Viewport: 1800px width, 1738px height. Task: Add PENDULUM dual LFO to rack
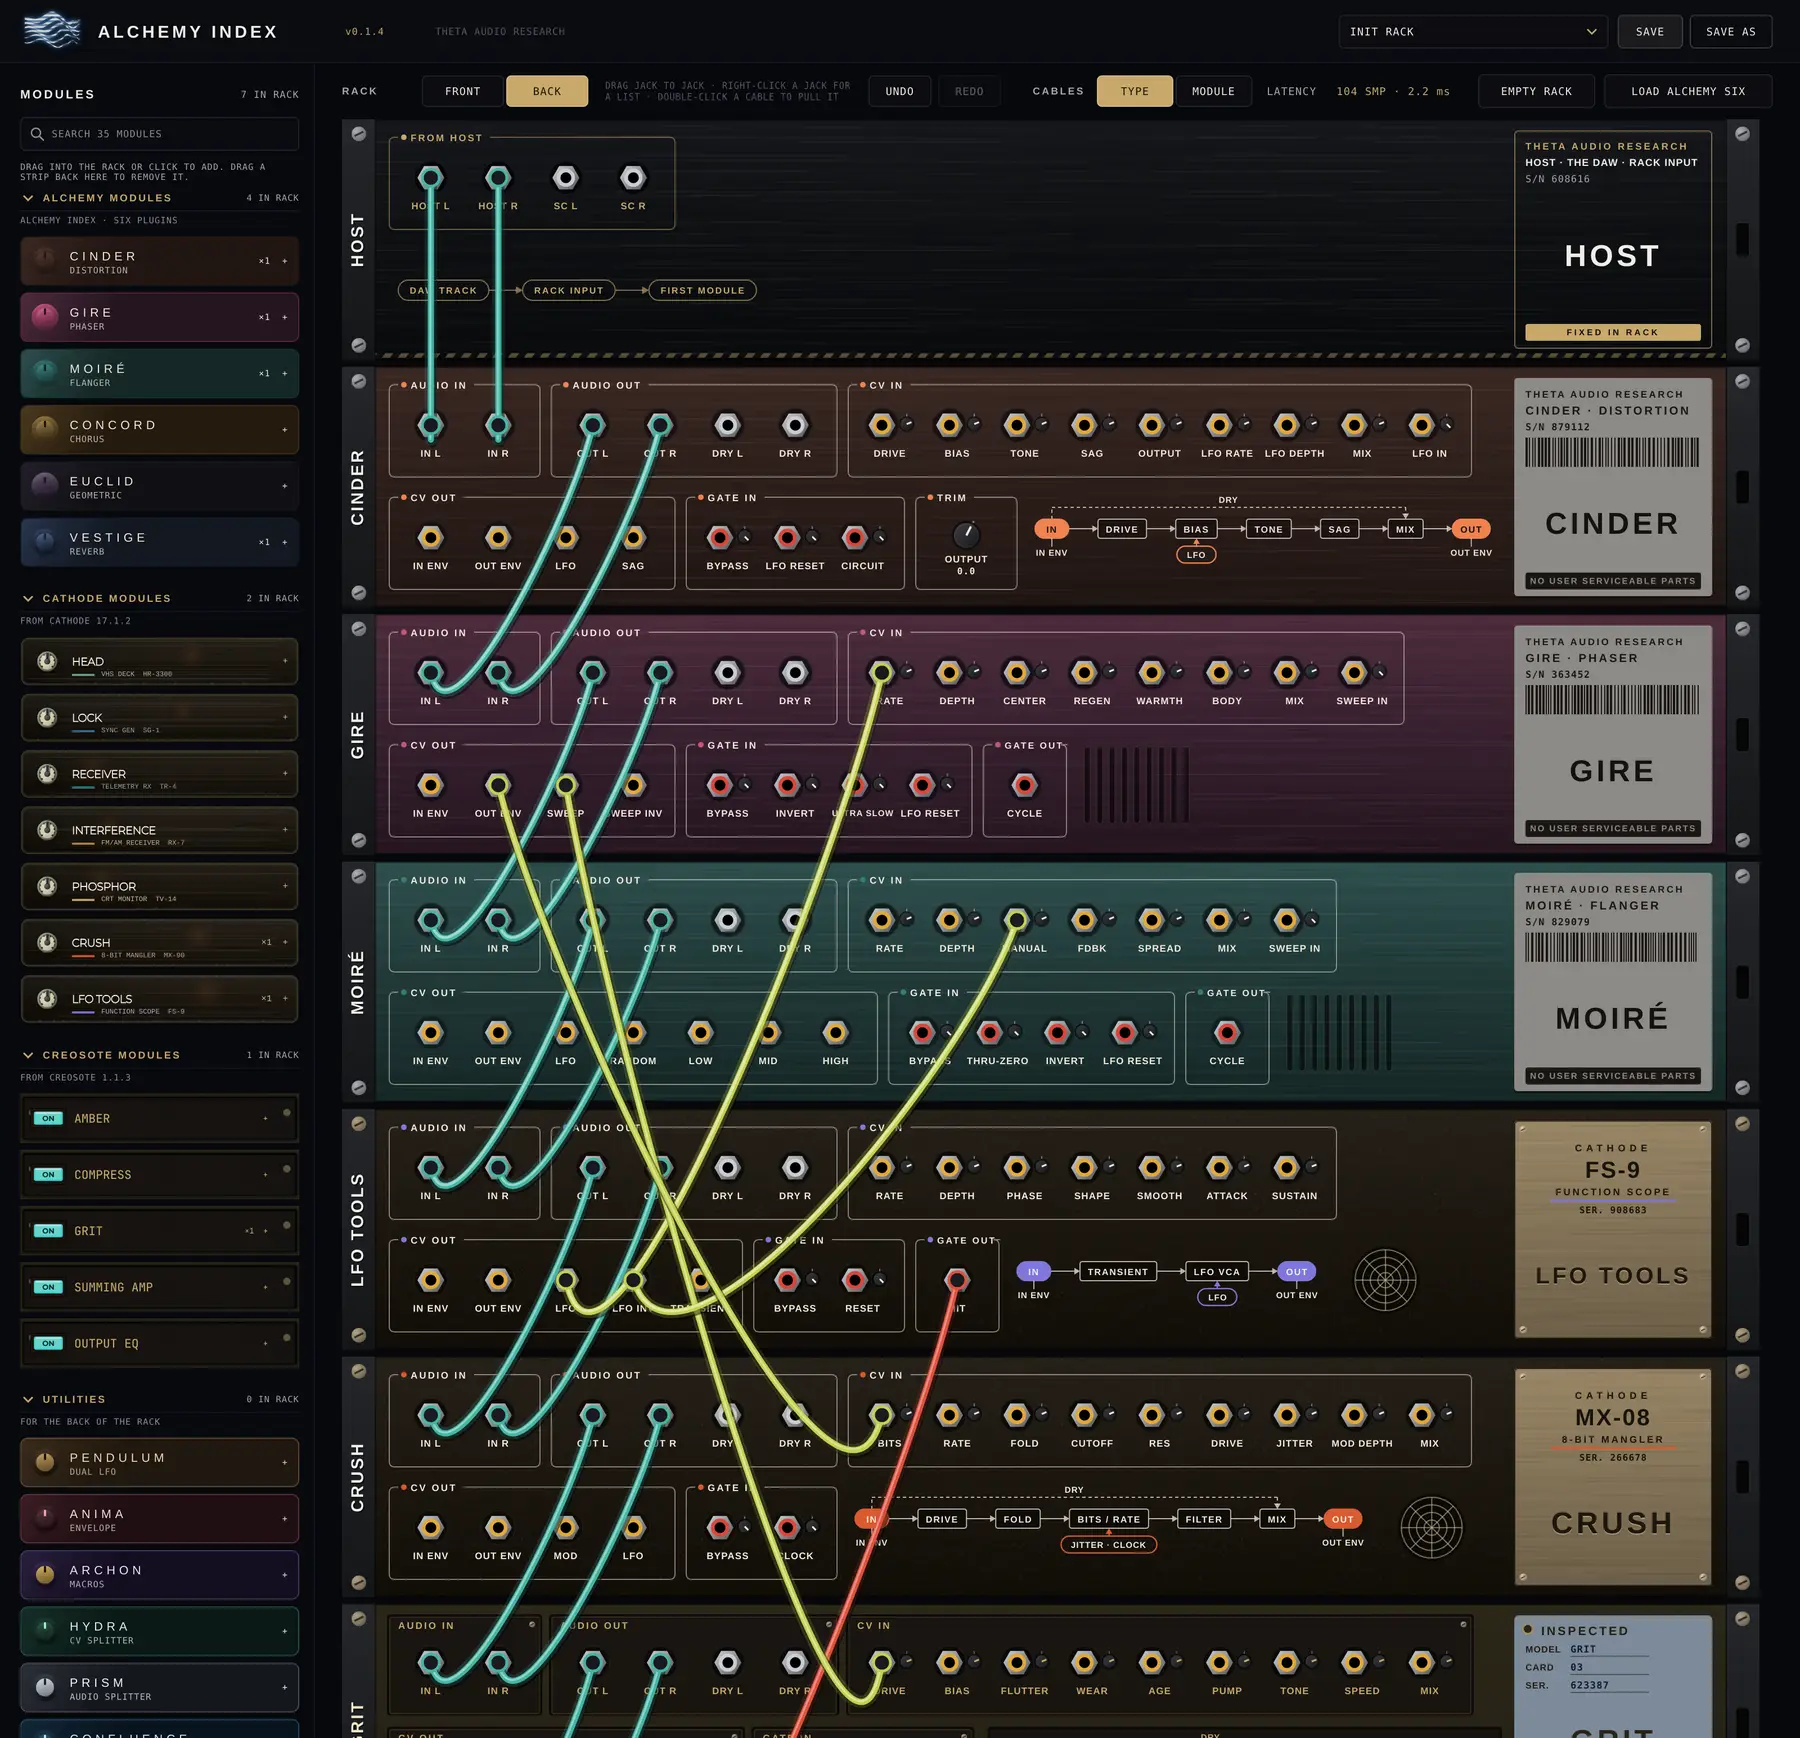285,1463
